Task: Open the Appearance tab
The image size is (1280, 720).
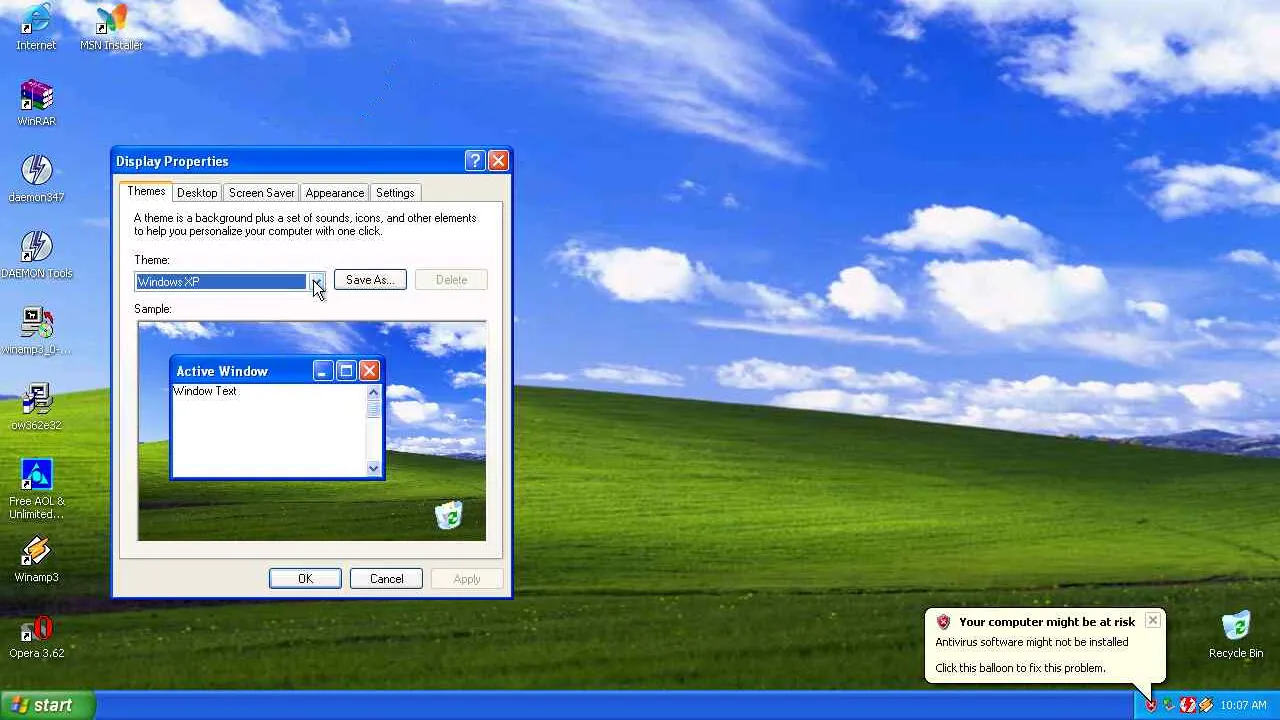Action: click(335, 193)
